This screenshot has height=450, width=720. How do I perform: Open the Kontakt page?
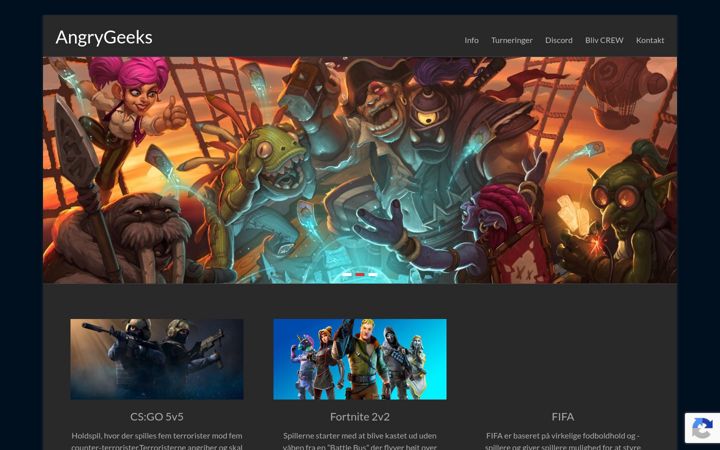point(650,40)
